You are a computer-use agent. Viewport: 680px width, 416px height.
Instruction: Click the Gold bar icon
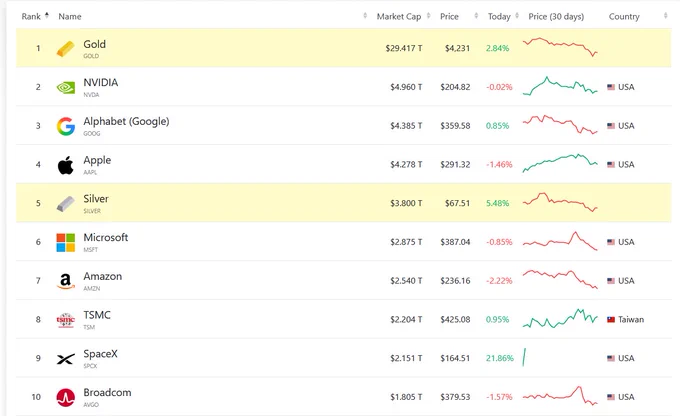pyautogui.click(x=65, y=49)
